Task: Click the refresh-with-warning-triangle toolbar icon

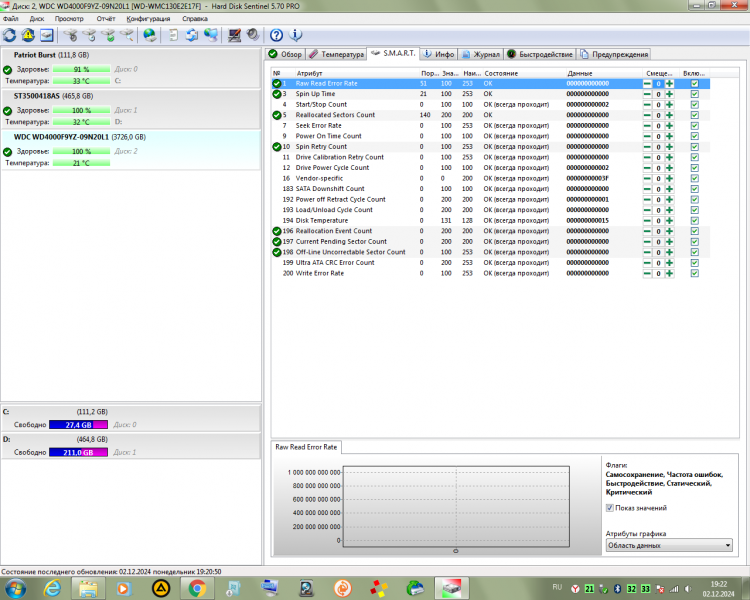Action: coord(28,35)
